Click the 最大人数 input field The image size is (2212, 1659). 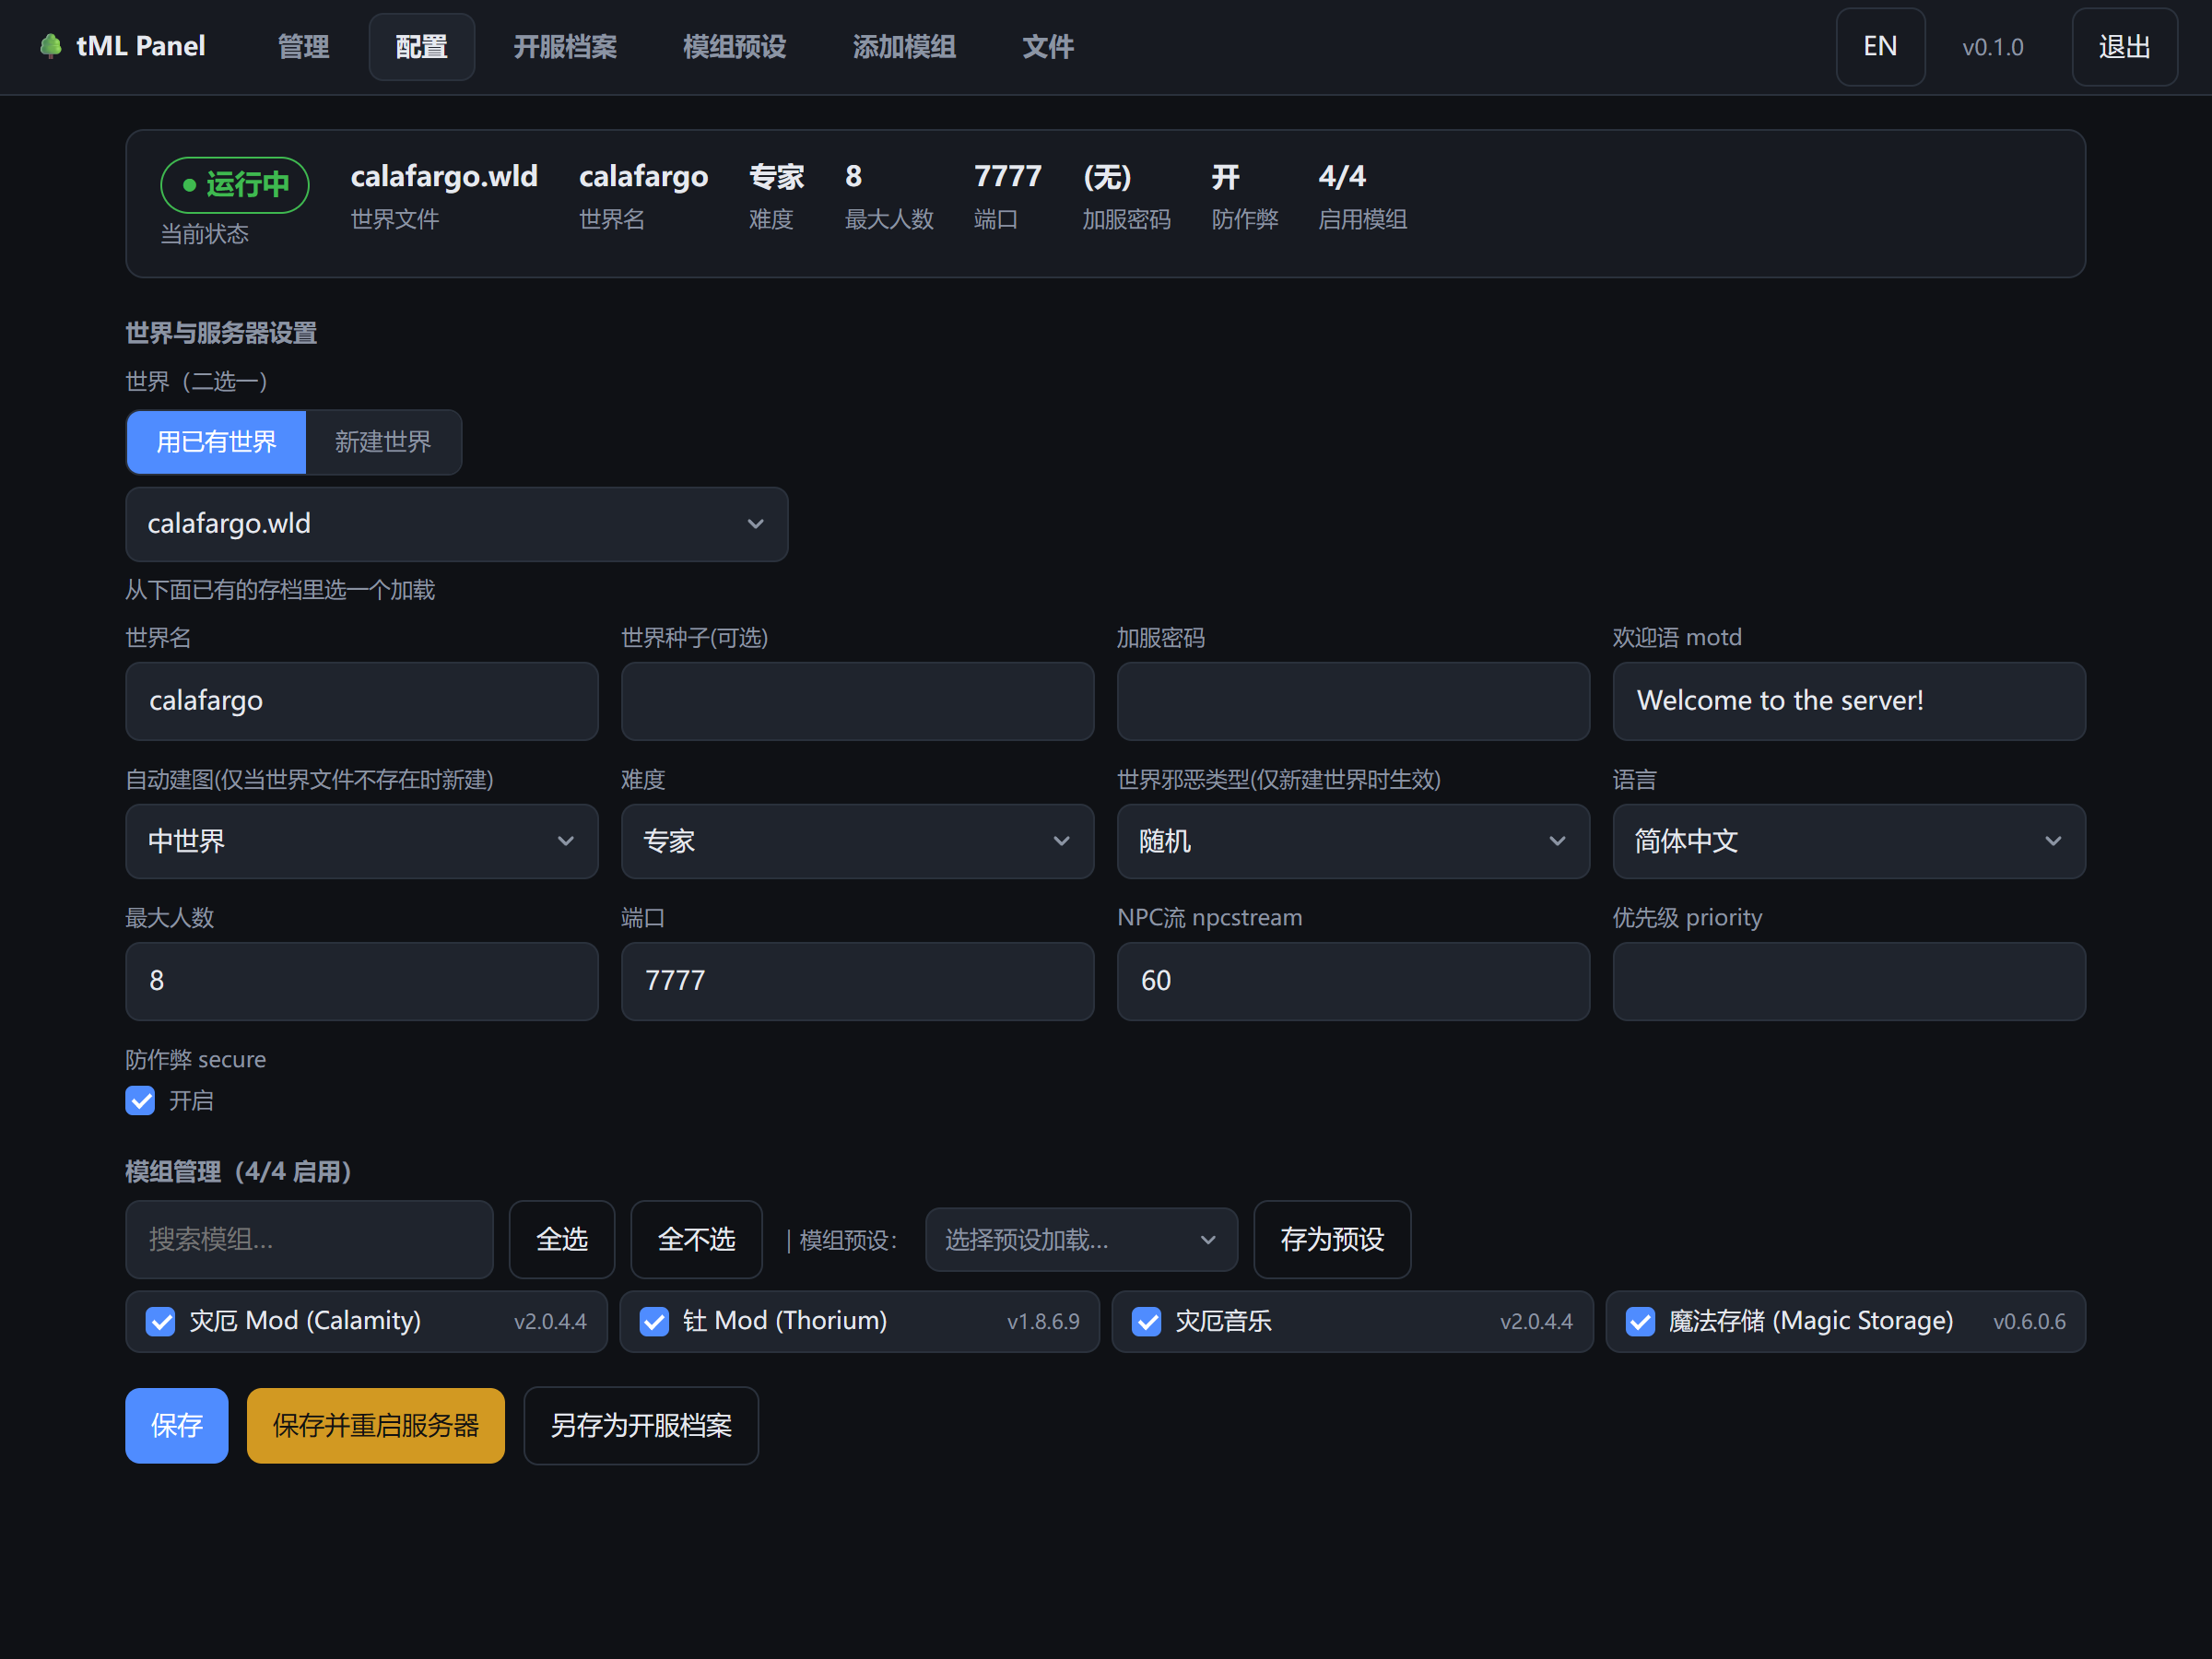362,981
